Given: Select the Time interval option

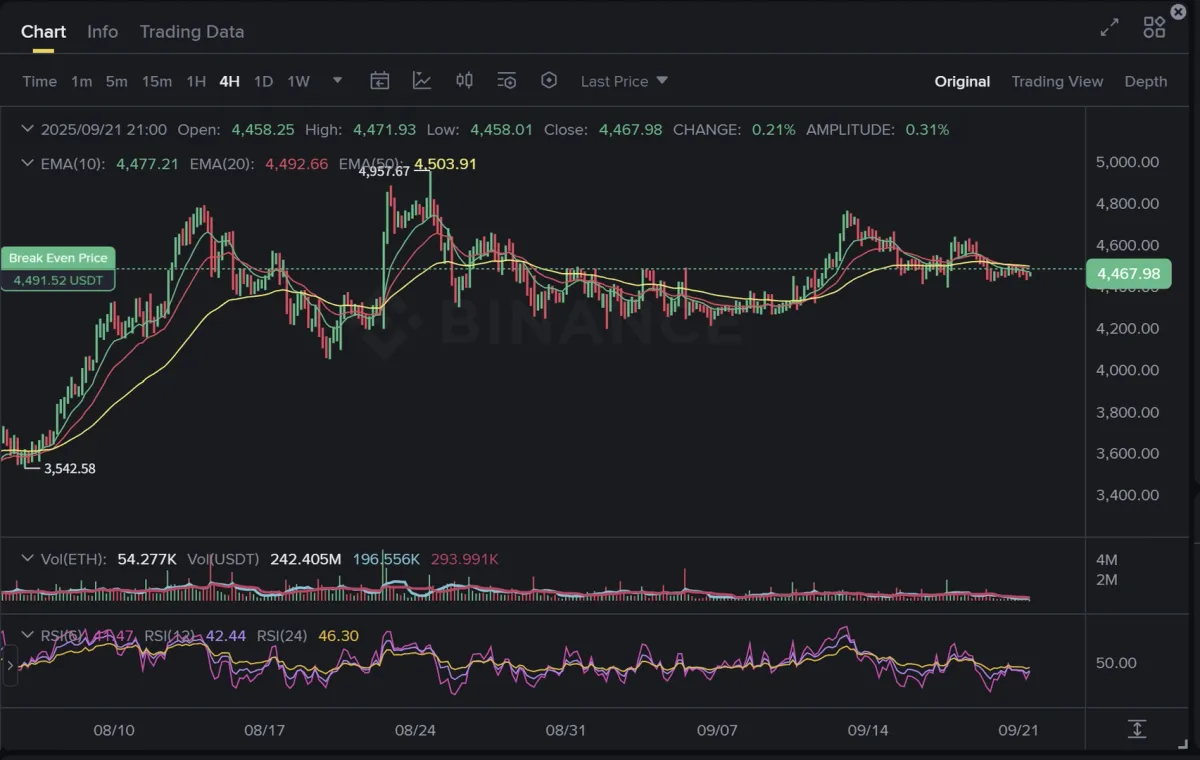Looking at the screenshot, I should pos(39,81).
